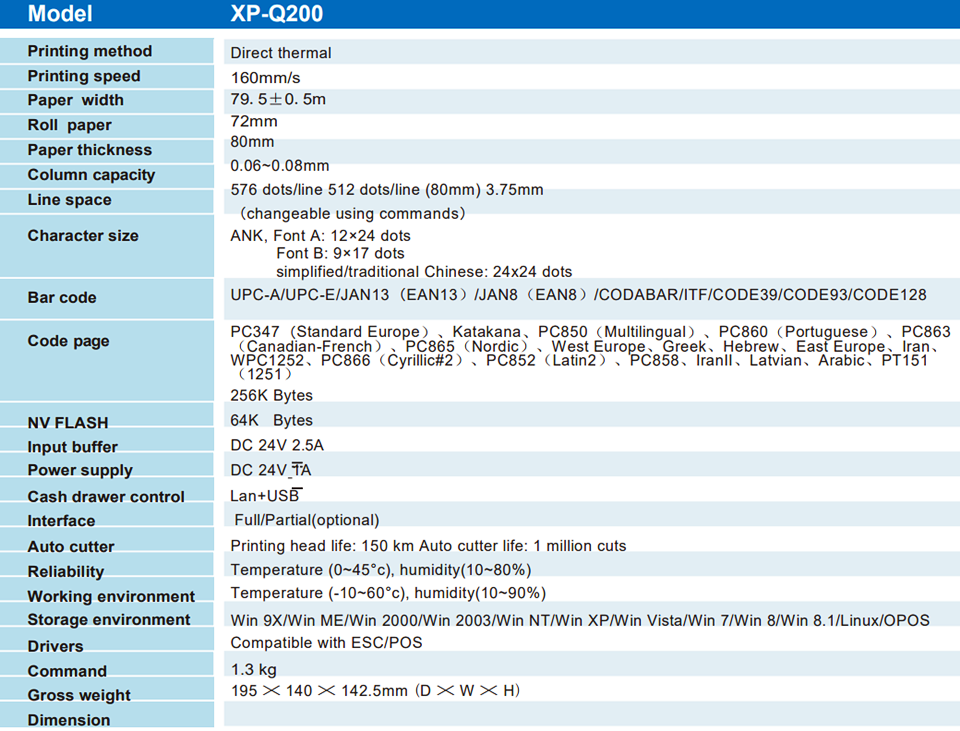The width and height of the screenshot is (960, 731).
Task: Click the 'Direct thermal' value
Action: [280, 53]
